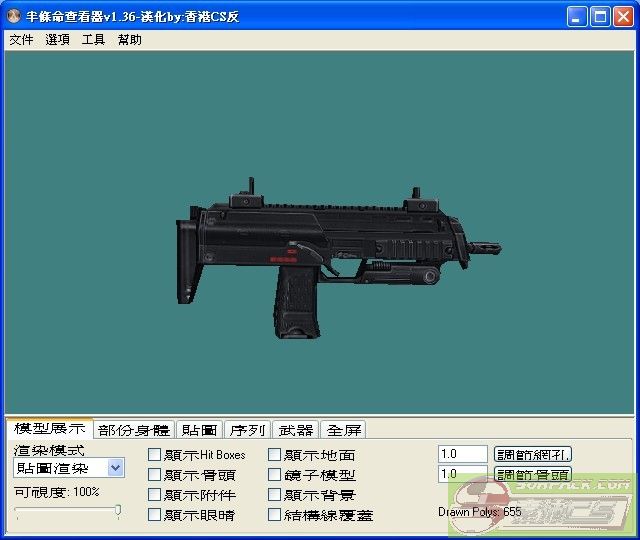This screenshot has width=640, height=540.
Task: Click the 可視度 opacity slider handle
Action: [118, 511]
